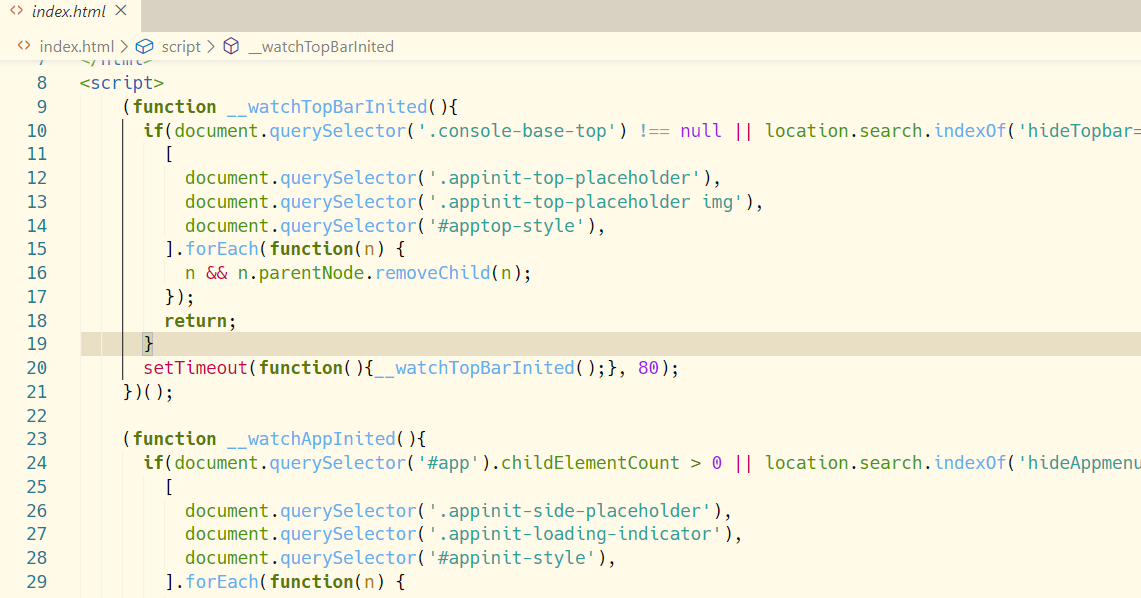Close the index.html editor tab
1141x598 pixels.
pyautogui.click(x=122, y=11)
